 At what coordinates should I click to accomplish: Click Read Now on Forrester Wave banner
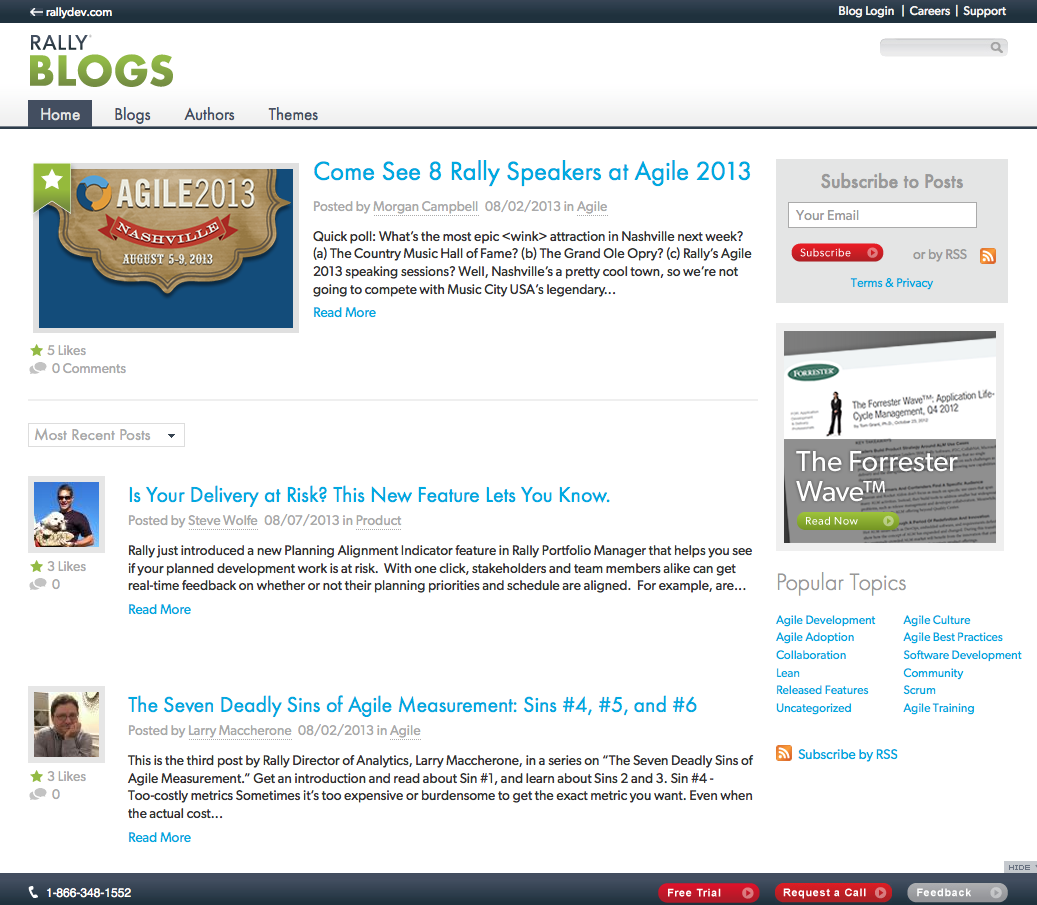tap(846, 520)
